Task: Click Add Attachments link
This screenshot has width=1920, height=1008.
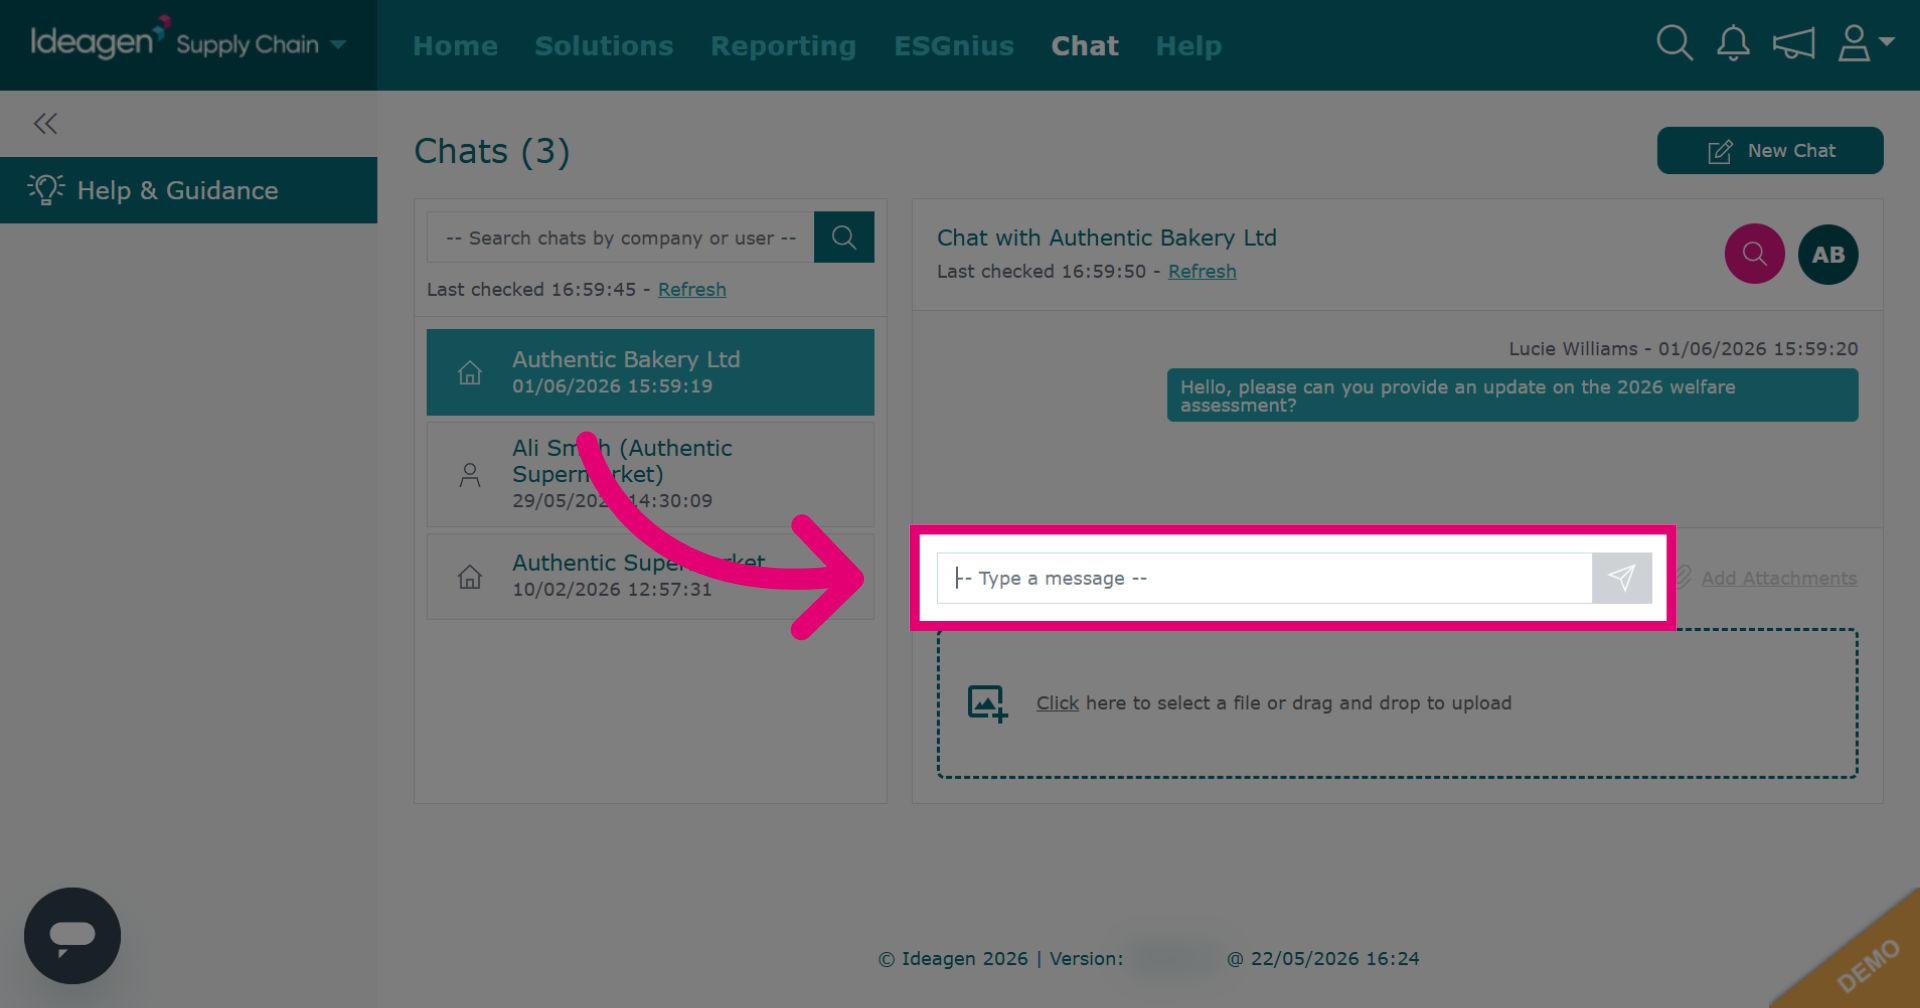Action: coord(1779,578)
